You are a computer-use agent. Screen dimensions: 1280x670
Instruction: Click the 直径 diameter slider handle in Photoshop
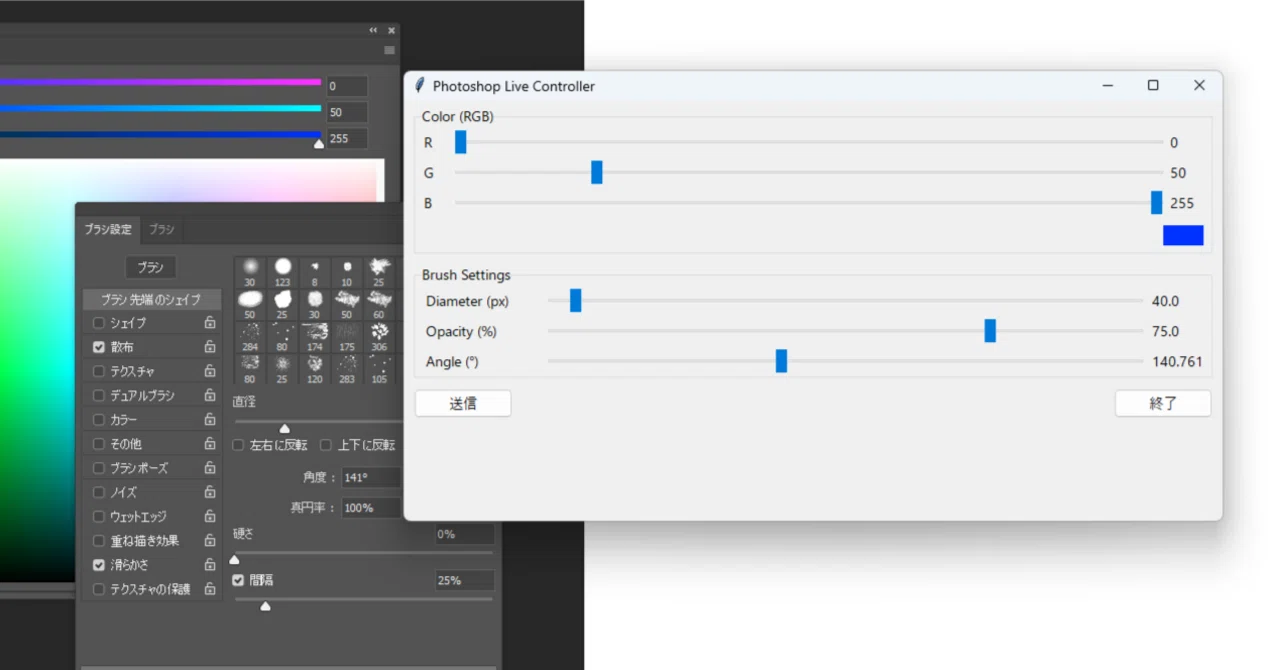pos(285,428)
